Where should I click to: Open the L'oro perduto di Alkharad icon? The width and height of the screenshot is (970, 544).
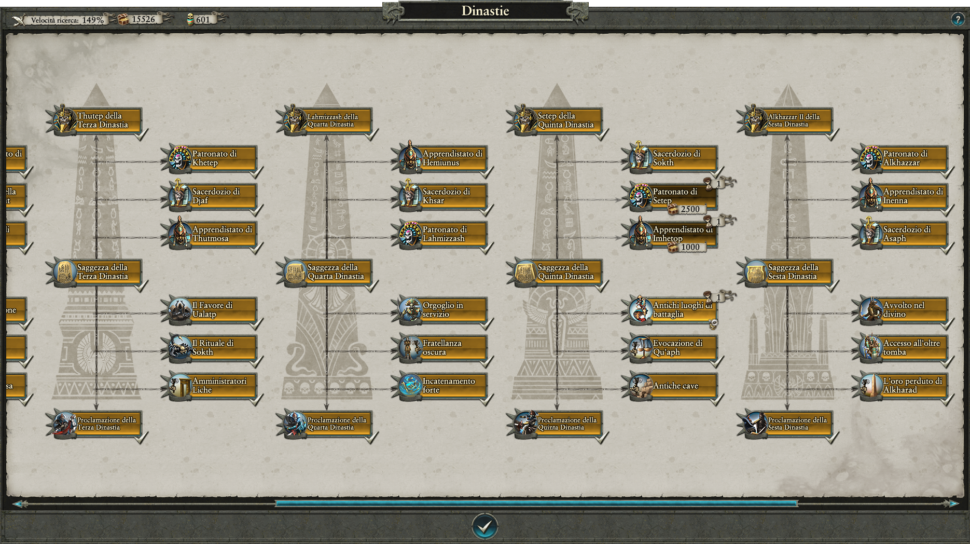click(870, 386)
